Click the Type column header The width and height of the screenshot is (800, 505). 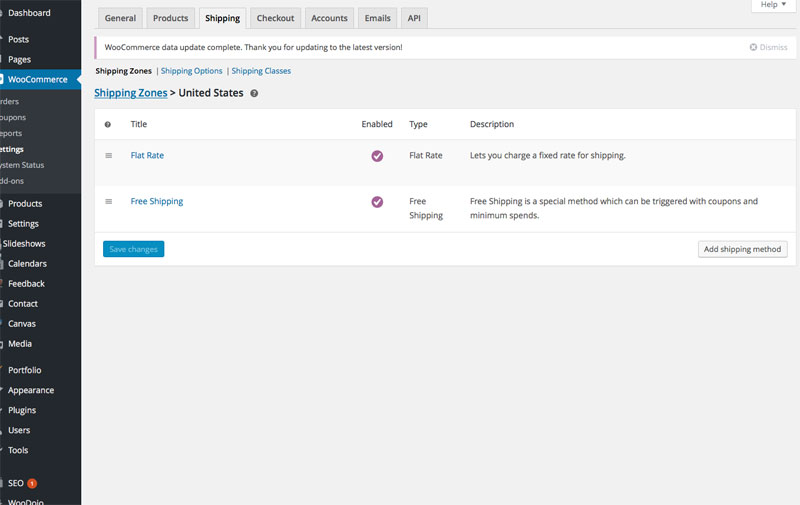(418, 124)
